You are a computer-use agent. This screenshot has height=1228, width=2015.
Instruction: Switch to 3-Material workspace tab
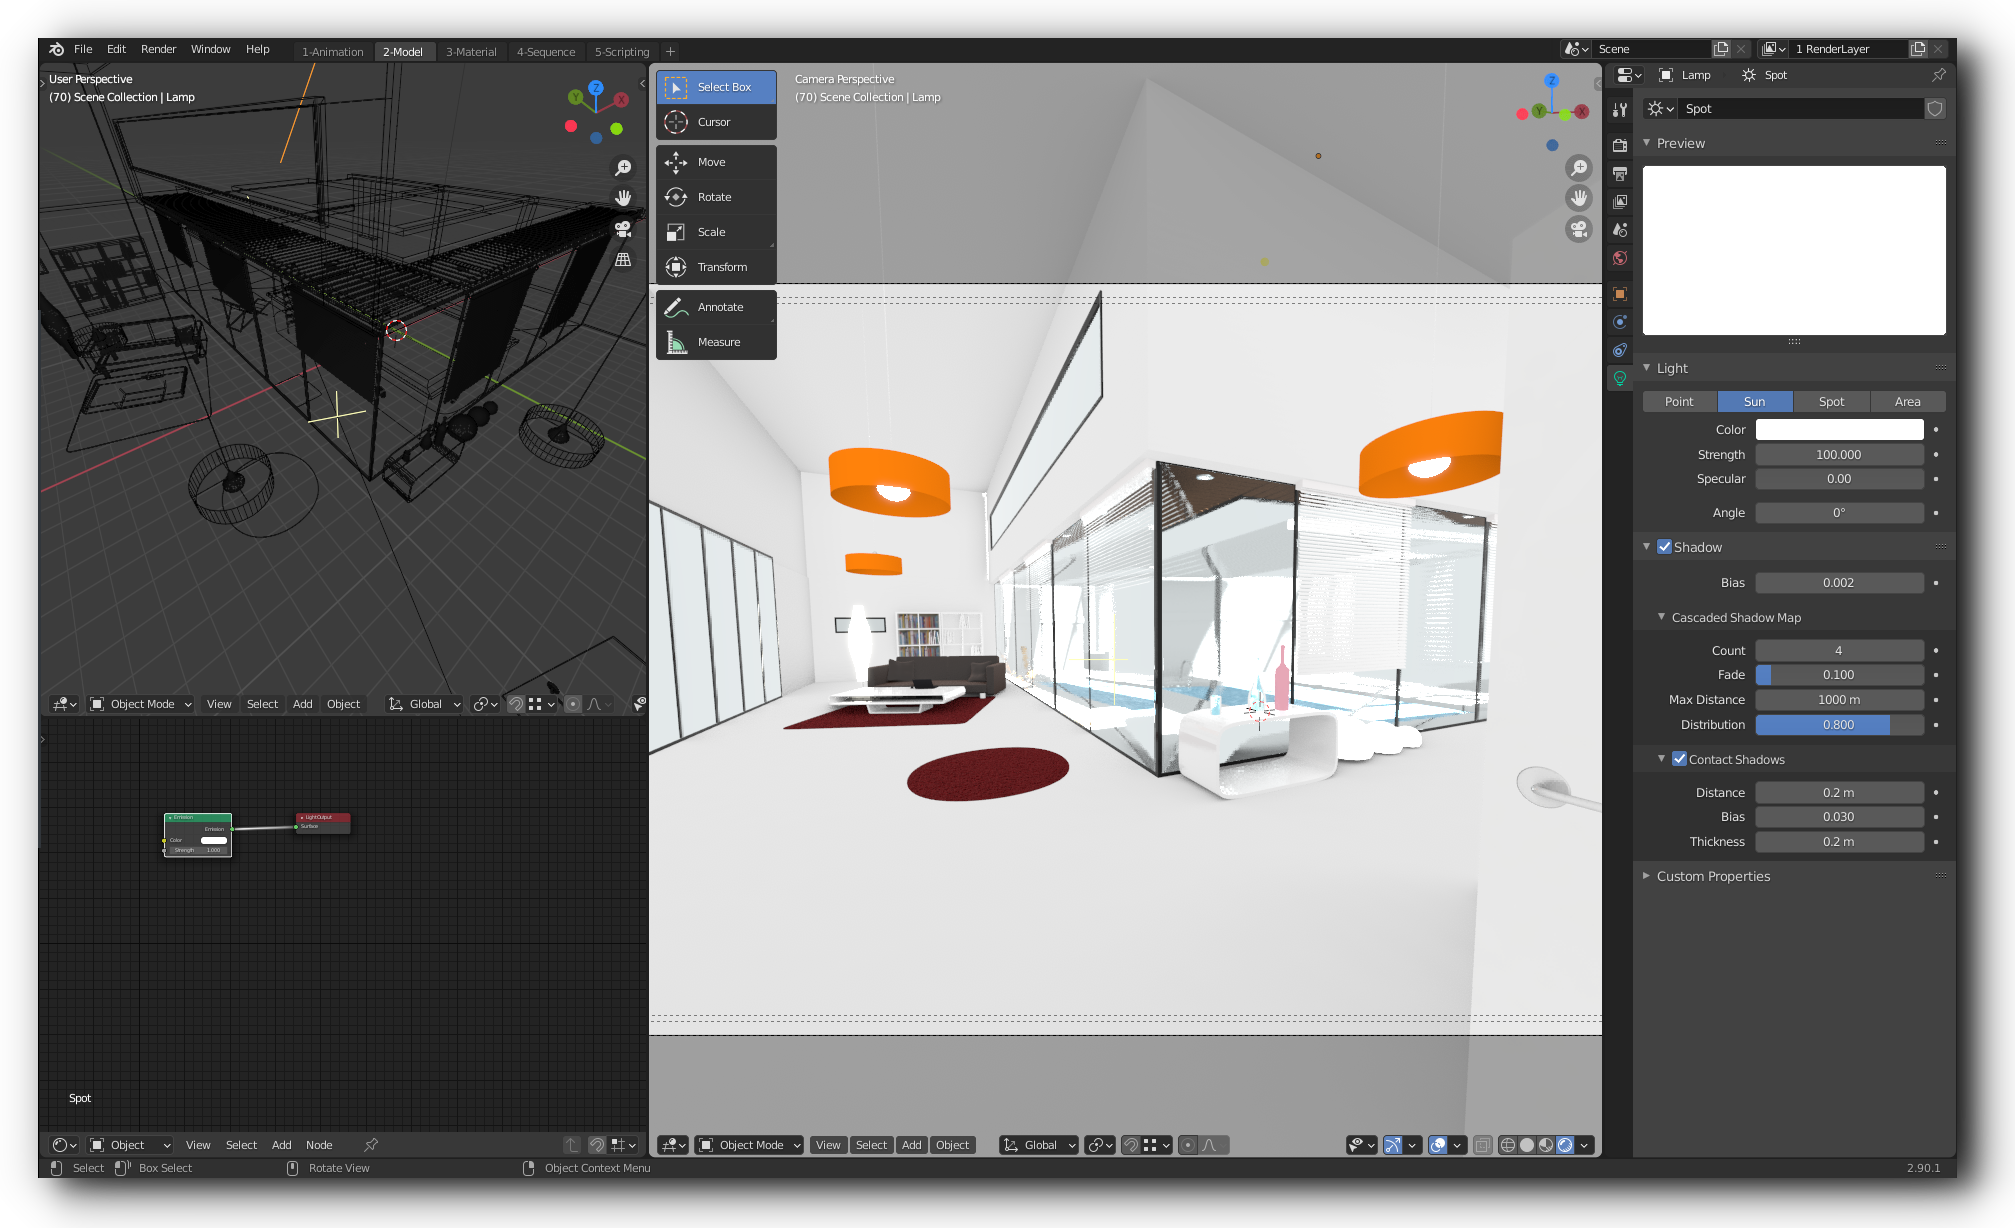471,52
